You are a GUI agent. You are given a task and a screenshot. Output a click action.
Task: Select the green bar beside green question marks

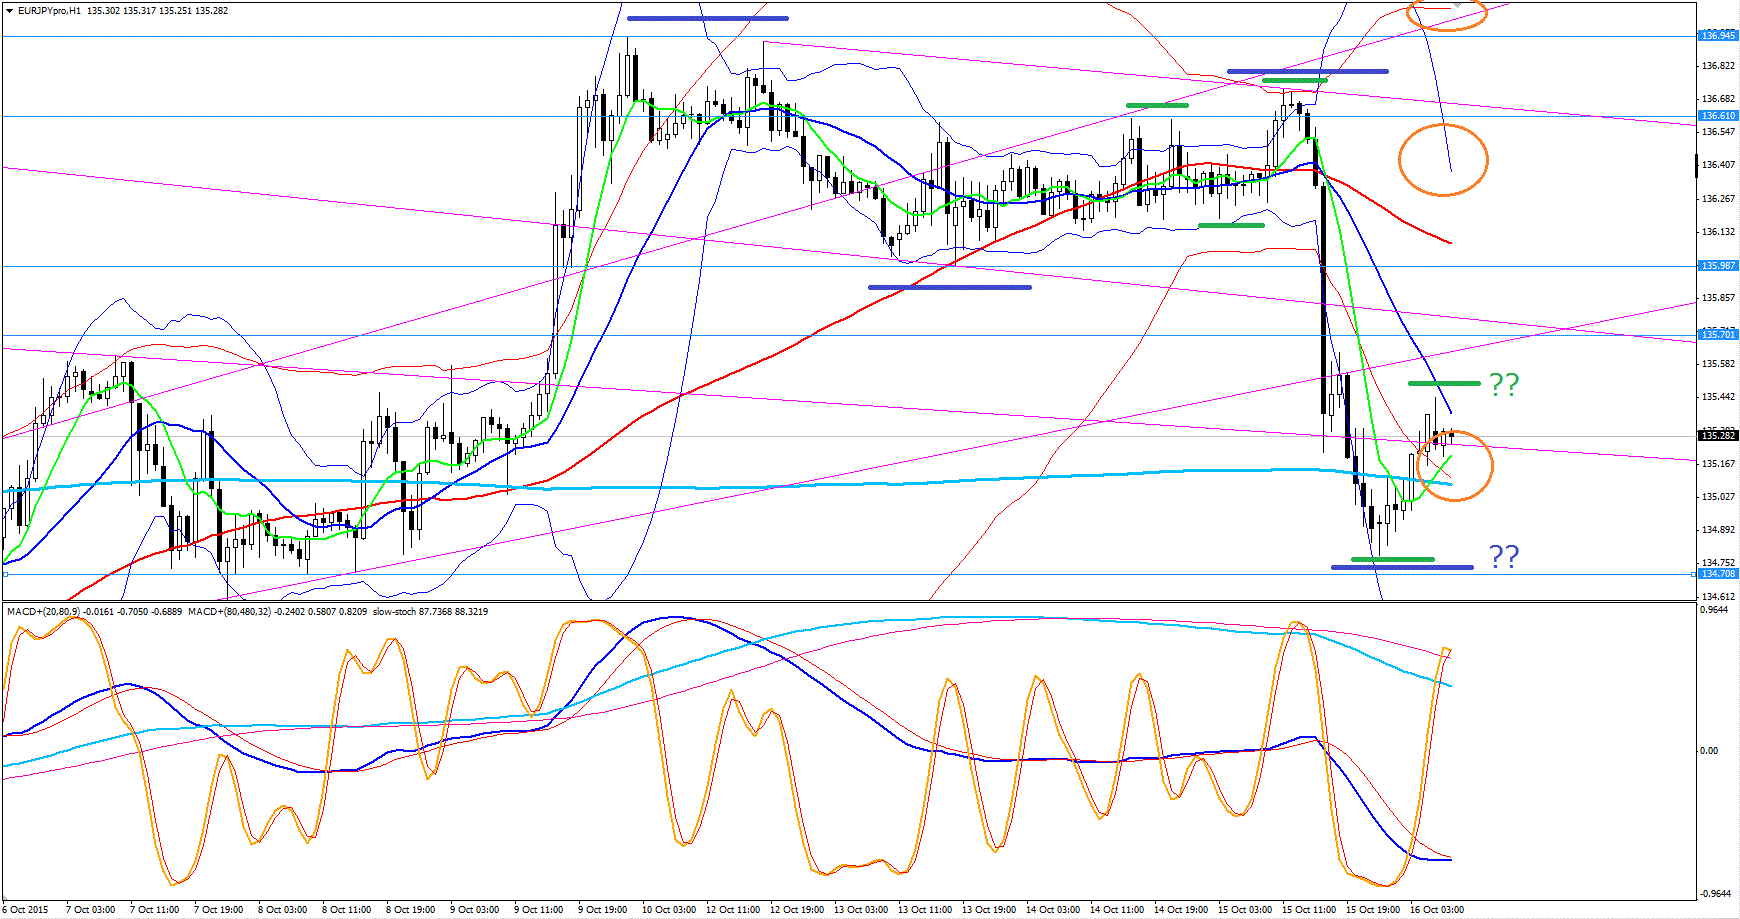pos(1444,384)
